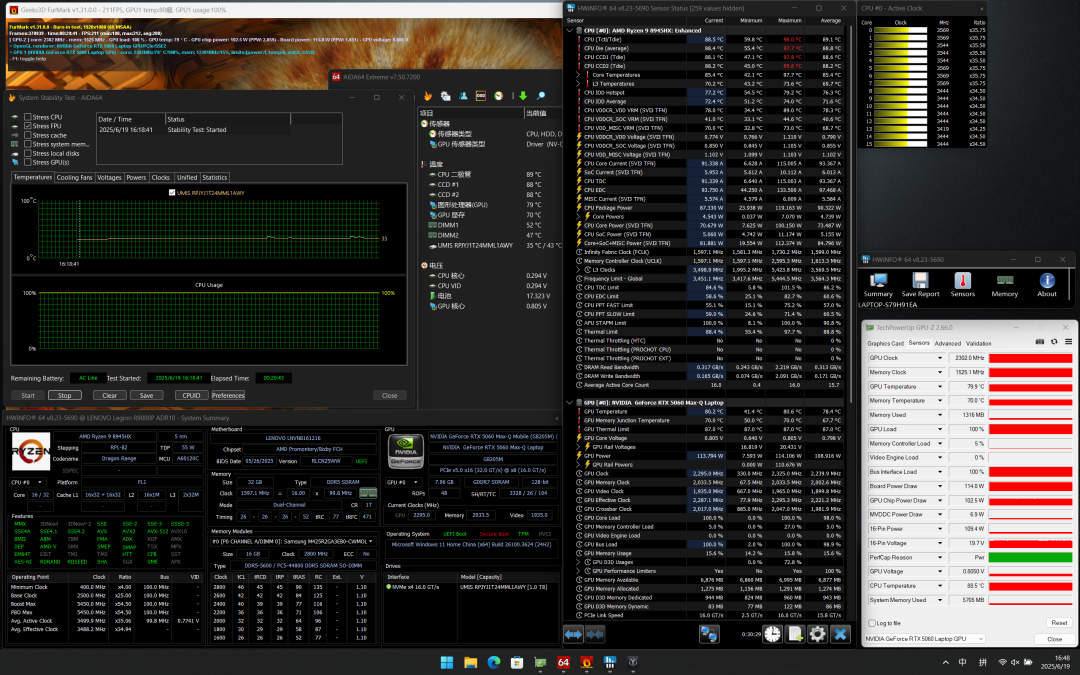
Task: Click the network monitors icon in sensor toolbar
Action: click(709, 634)
